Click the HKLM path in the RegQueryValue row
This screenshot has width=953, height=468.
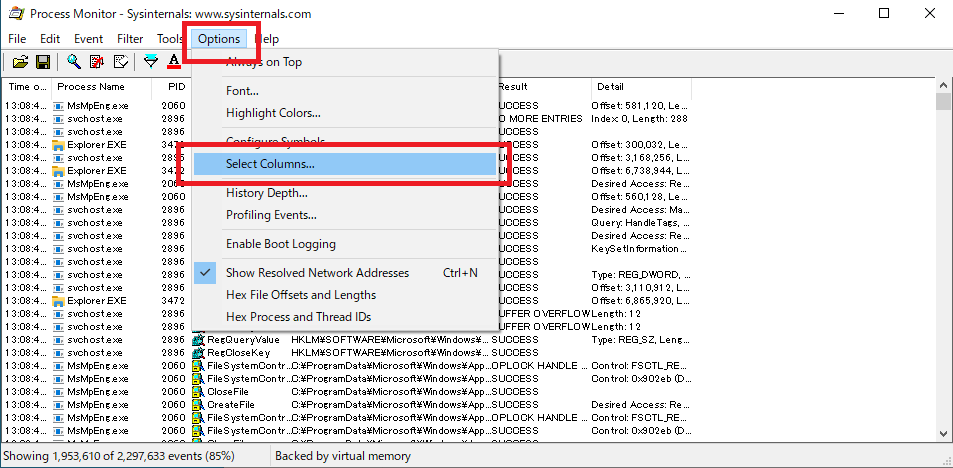(390, 340)
